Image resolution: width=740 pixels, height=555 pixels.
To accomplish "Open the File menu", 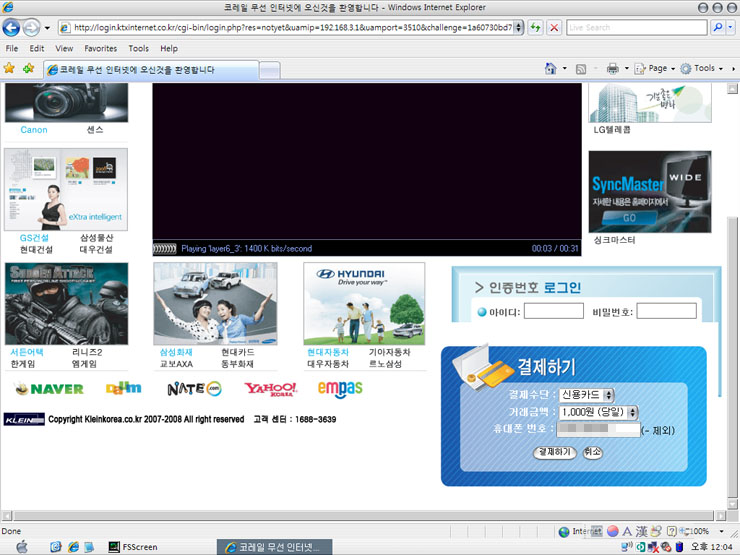I will tap(12, 48).
